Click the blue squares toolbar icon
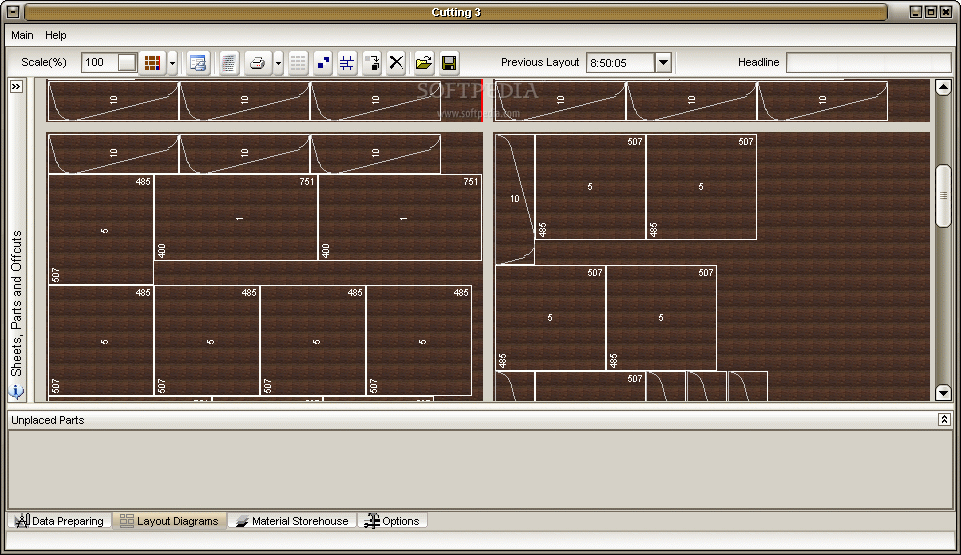This screenshot has height=555, width=961. click(322, 62)
